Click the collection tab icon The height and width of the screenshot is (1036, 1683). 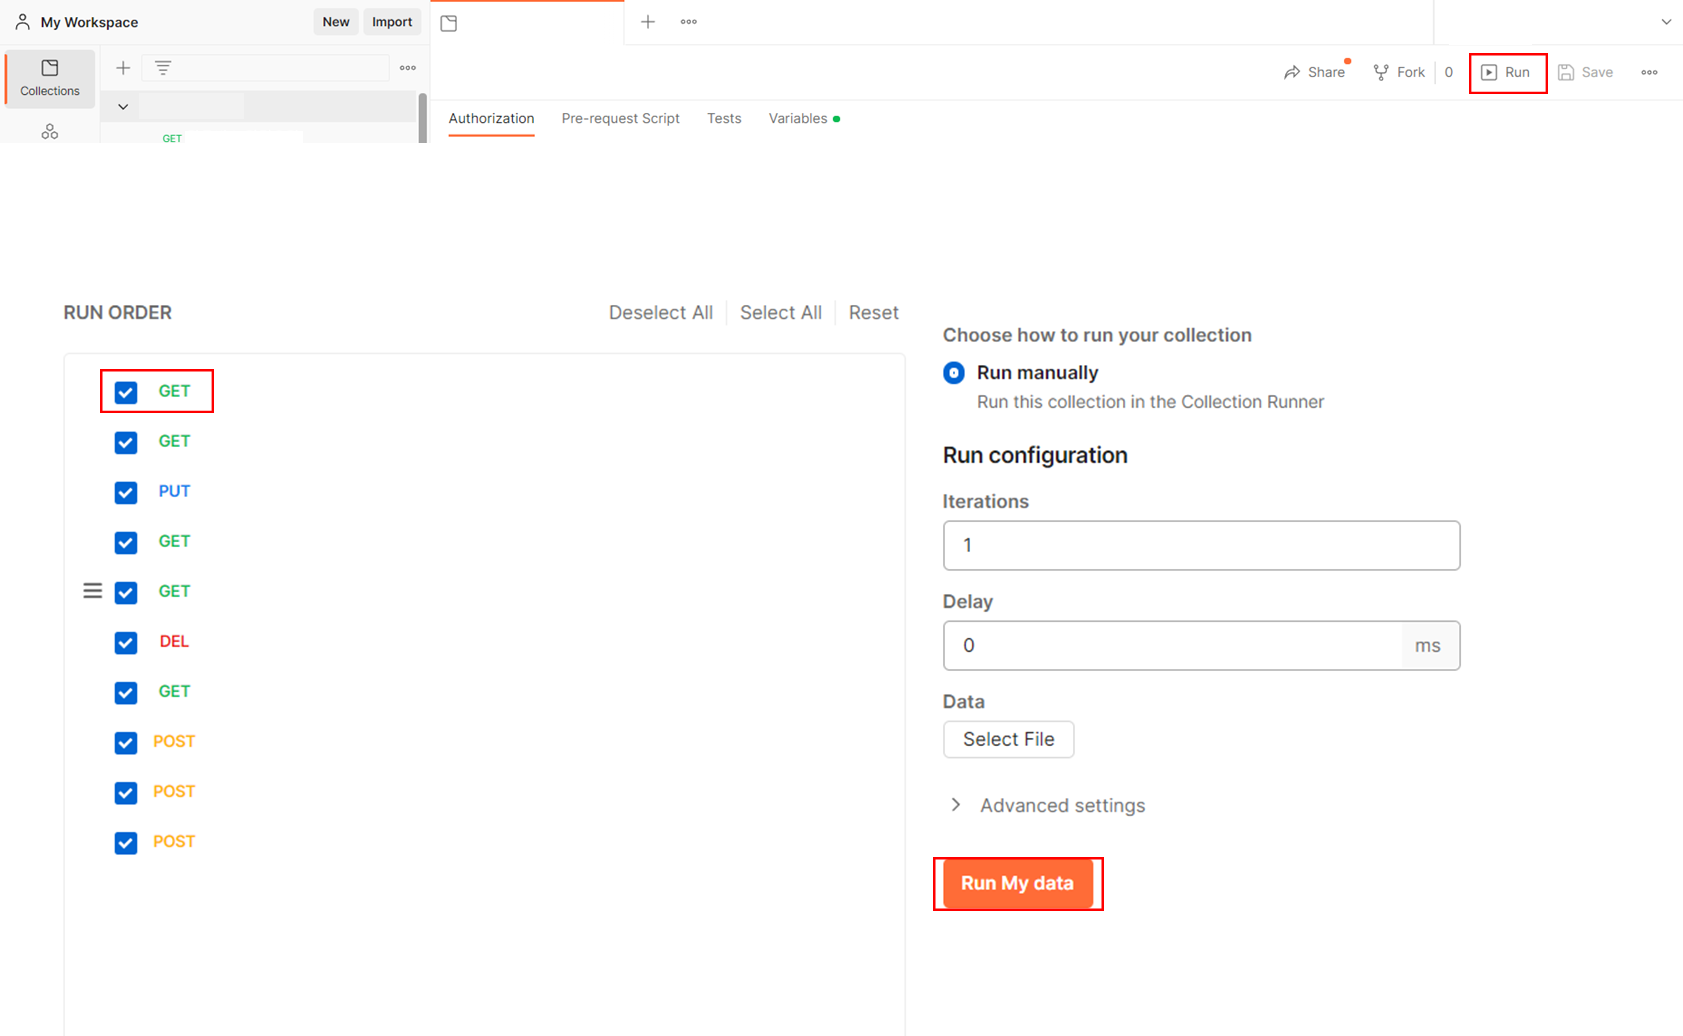coord(449,23)
